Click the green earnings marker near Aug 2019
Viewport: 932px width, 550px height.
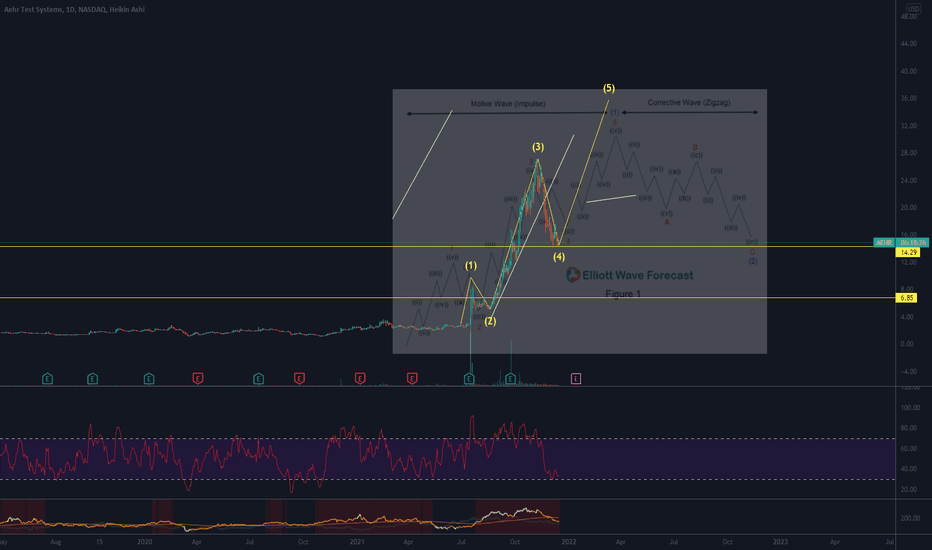point(48,378)
